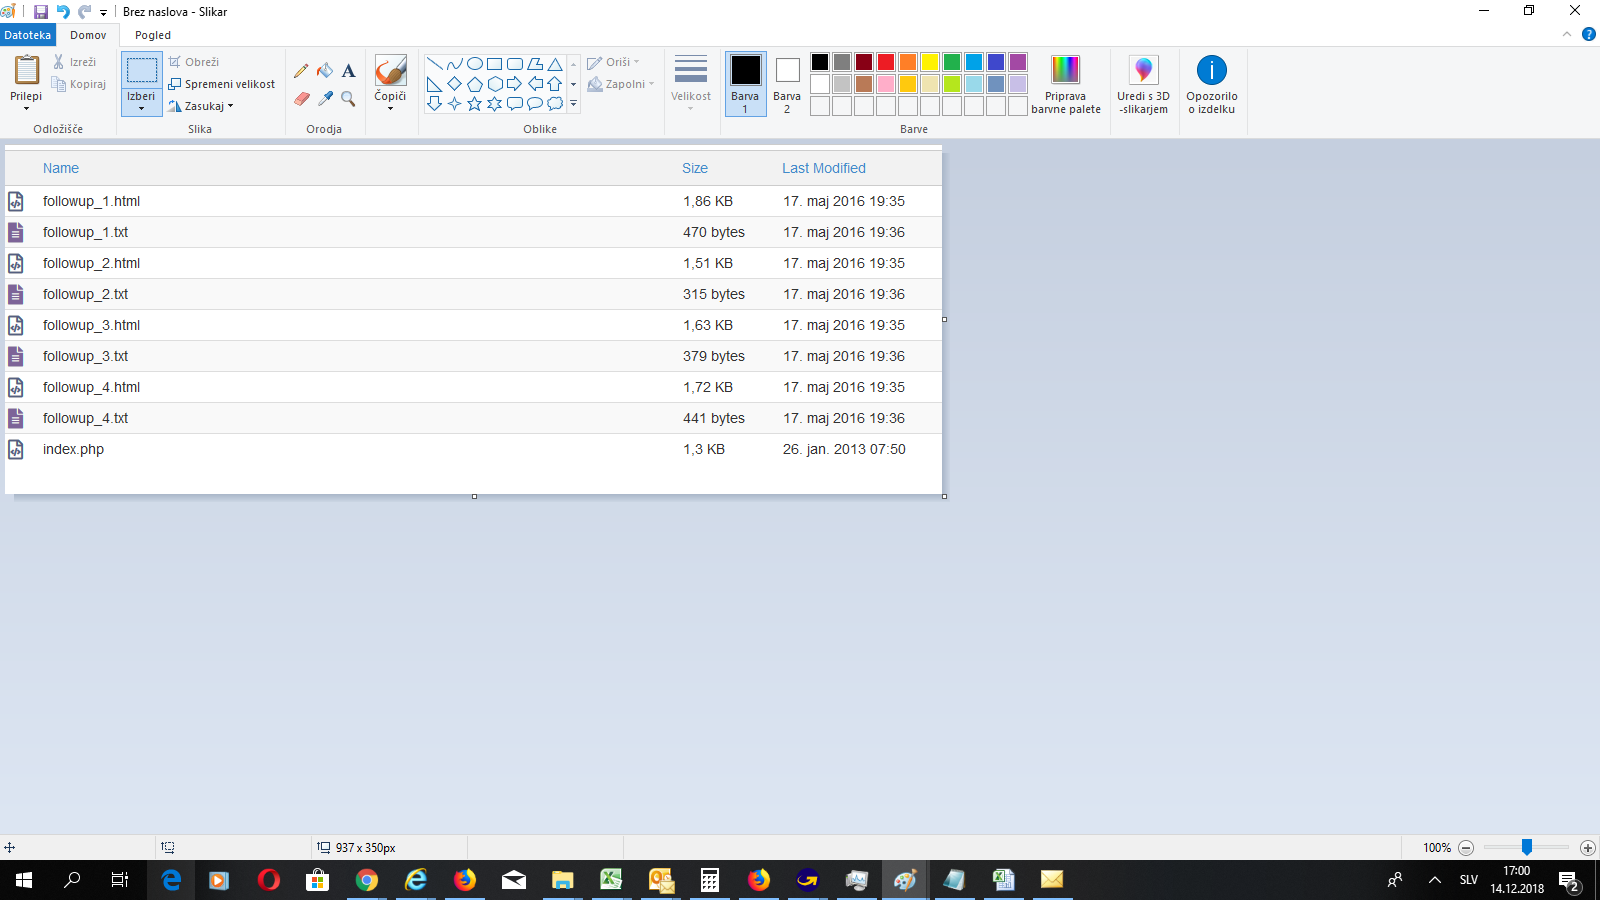
Task: Open the Windows Start menu
Action: point(24,880)
